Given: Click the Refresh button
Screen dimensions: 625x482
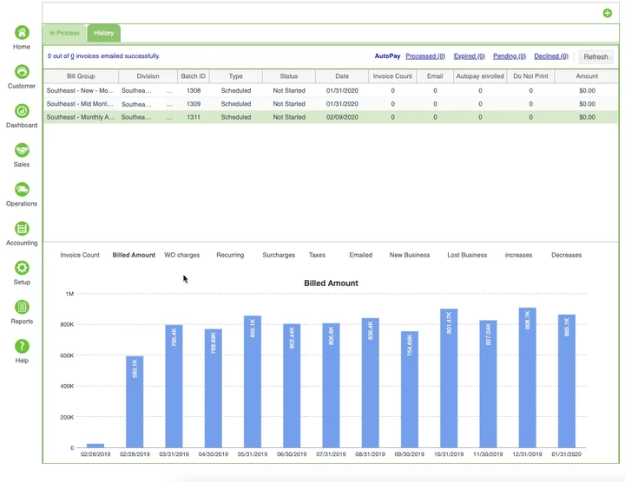Looking at the screenshot, I should (596, 57).
